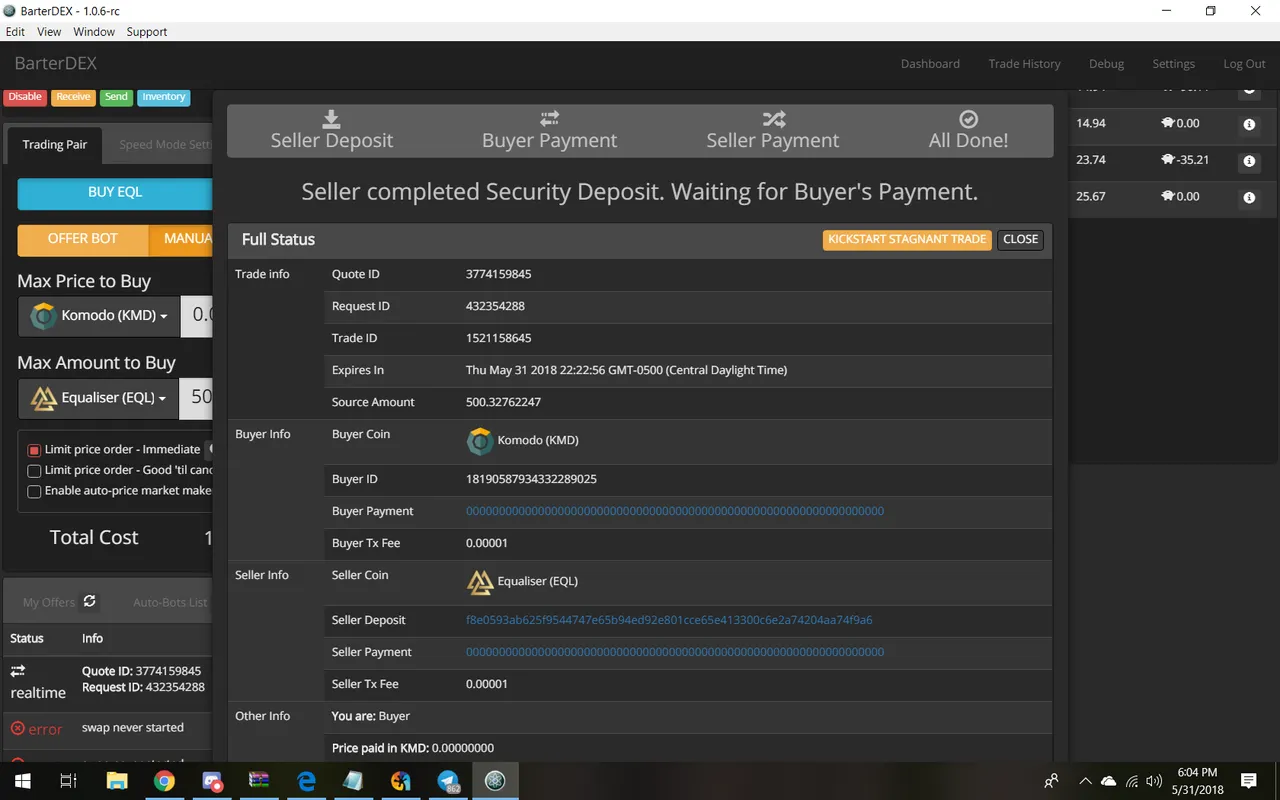Click the Buyer Payment exchange arrows icon
The width and height of the screenshot is (1280, 800).
[549, 119]
